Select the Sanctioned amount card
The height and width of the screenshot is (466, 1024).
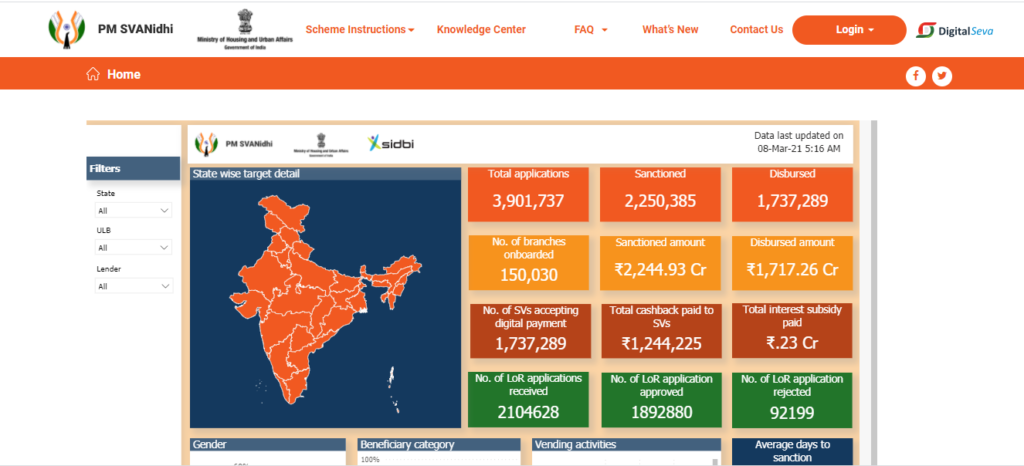pyautogui.click(x=660, y=262)
